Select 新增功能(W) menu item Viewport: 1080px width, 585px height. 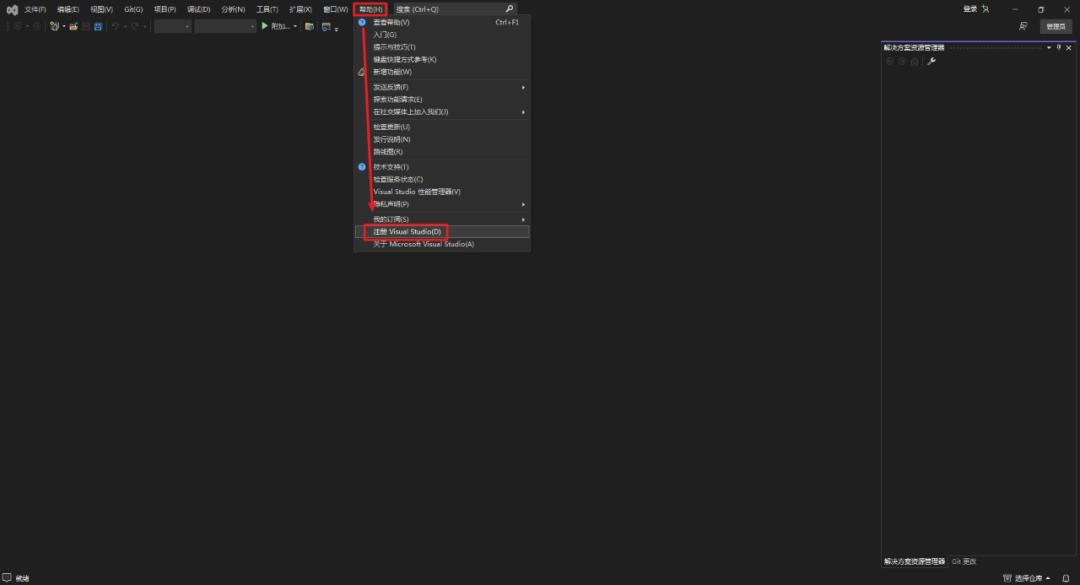(x=442, y=72)
